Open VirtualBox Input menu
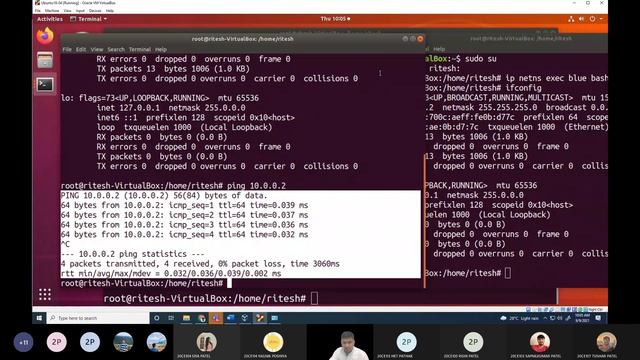The width and height of the screenshot is (640, 360). (x=80, y=11)
